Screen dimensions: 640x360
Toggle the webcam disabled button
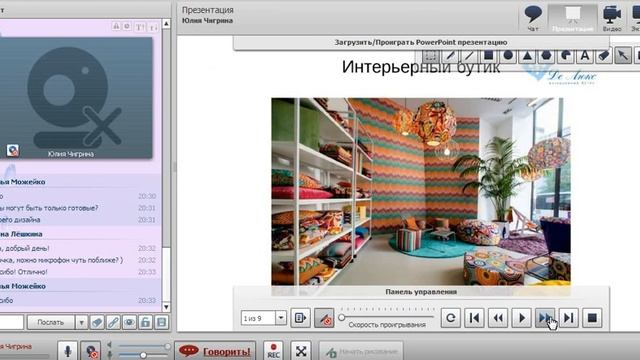[x=91, y=351]
